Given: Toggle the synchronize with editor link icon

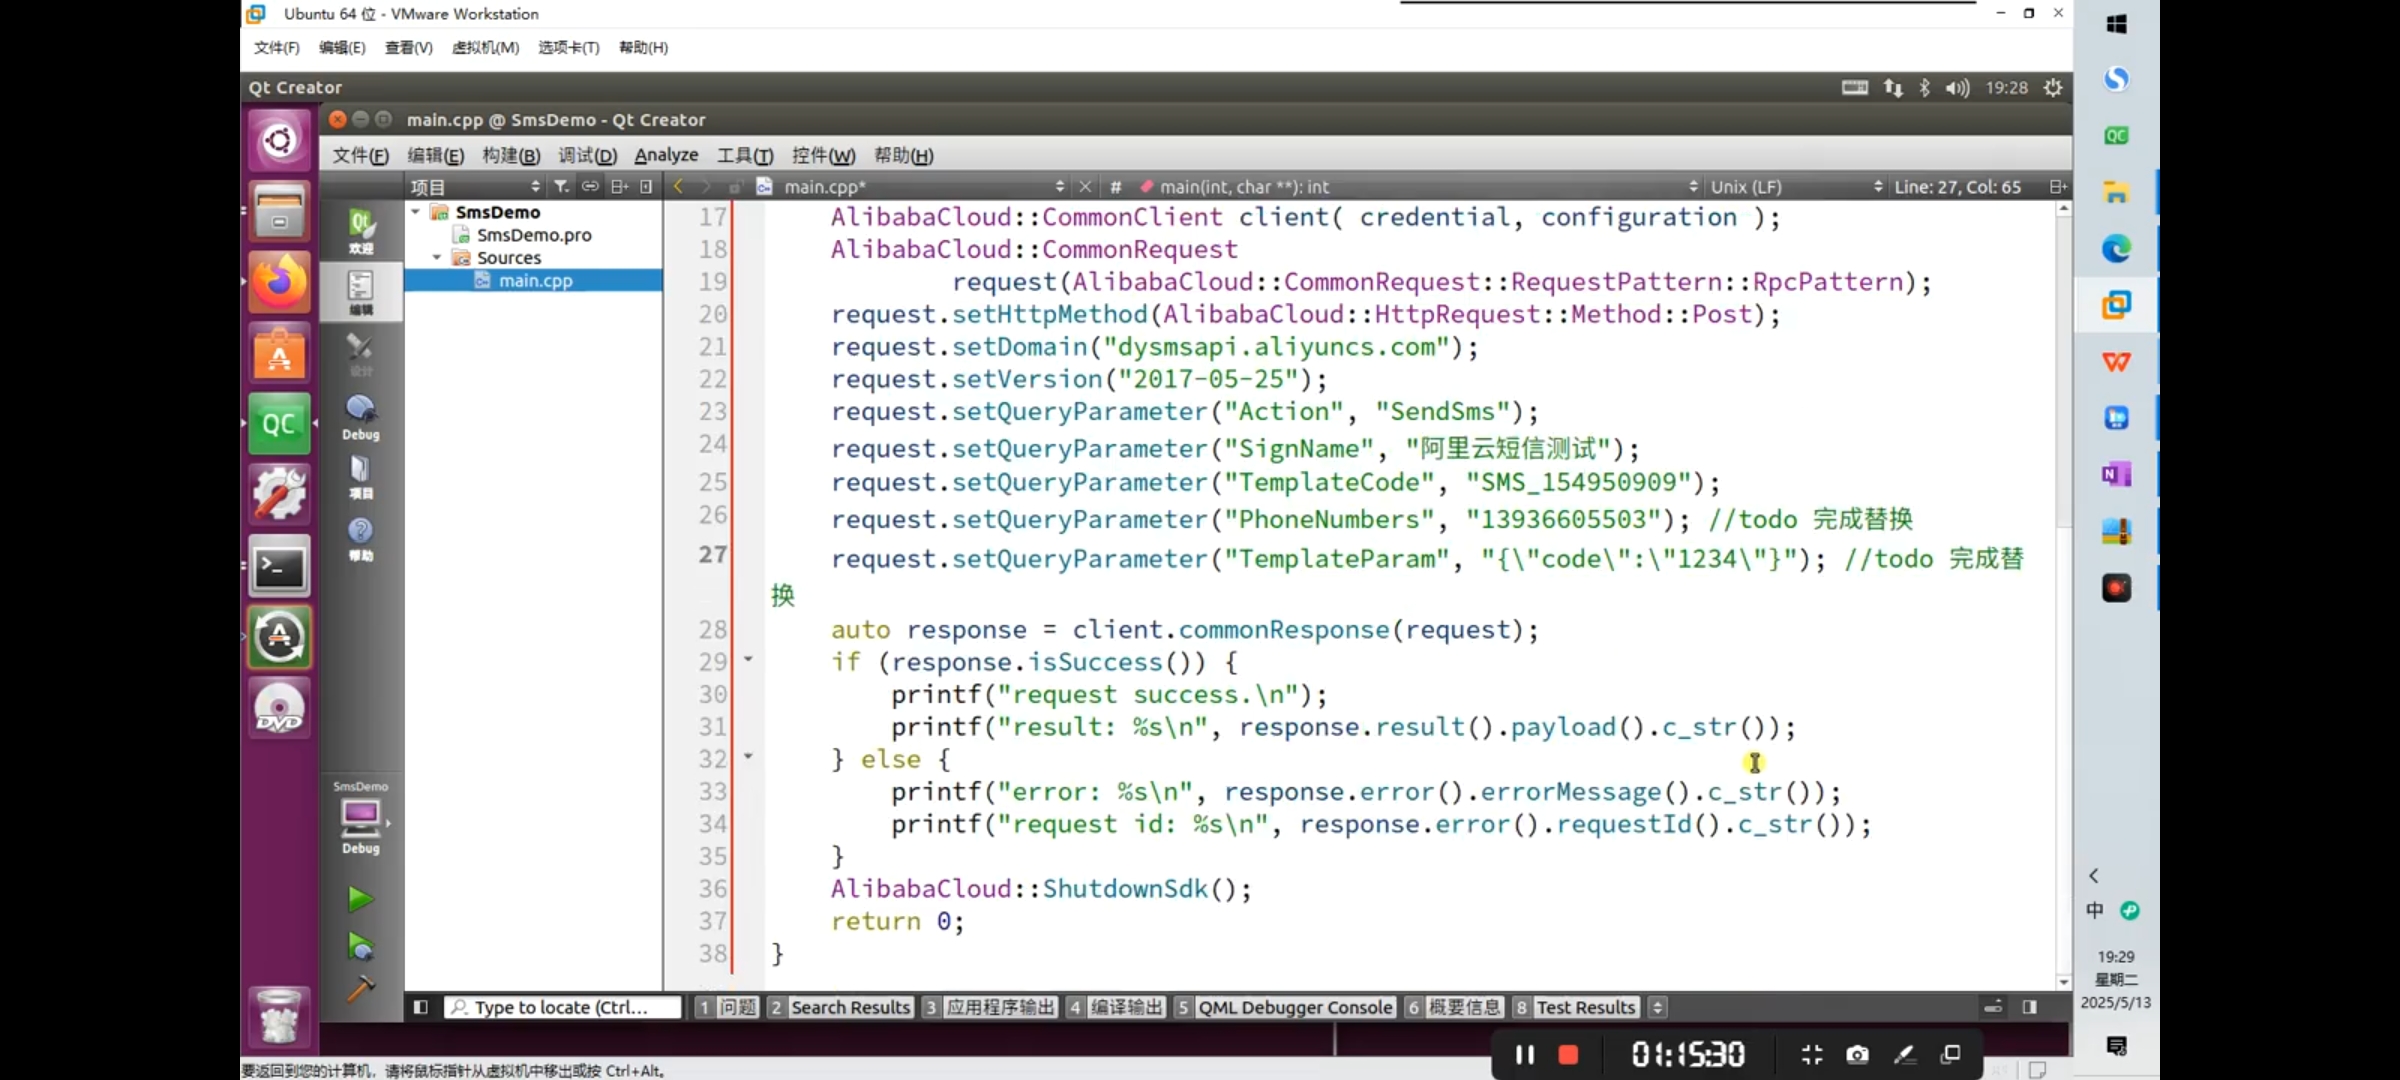Looking at the screenshot, I should (x=590, y=186).
